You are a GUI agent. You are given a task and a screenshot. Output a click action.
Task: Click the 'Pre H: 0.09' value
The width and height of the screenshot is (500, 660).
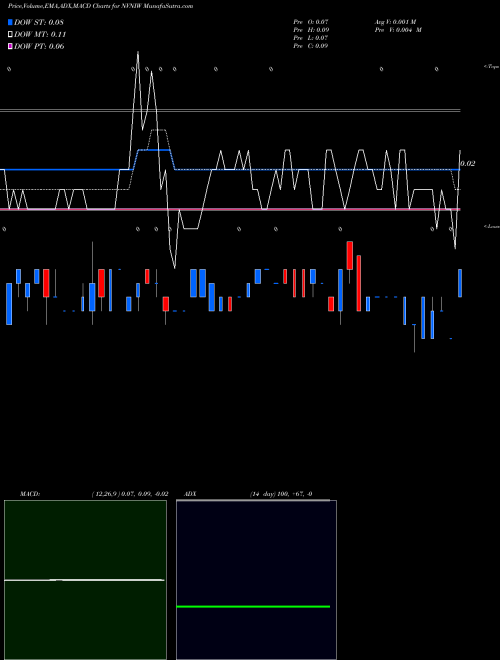coord(311,30)
